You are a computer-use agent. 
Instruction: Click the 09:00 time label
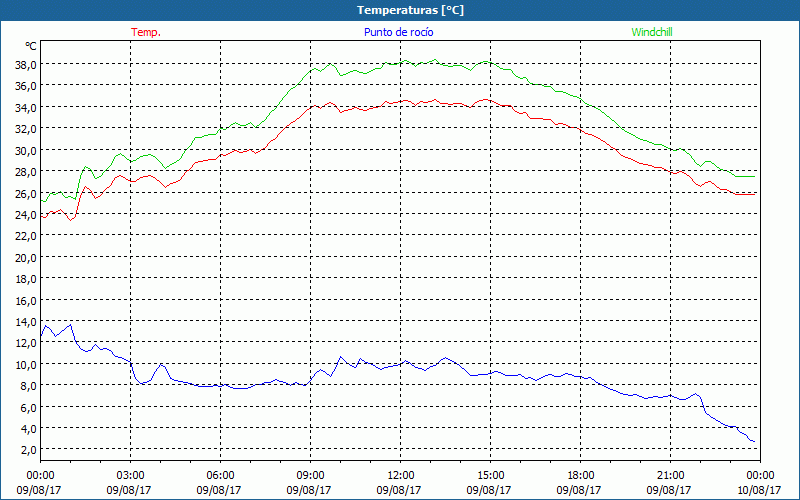310,476
